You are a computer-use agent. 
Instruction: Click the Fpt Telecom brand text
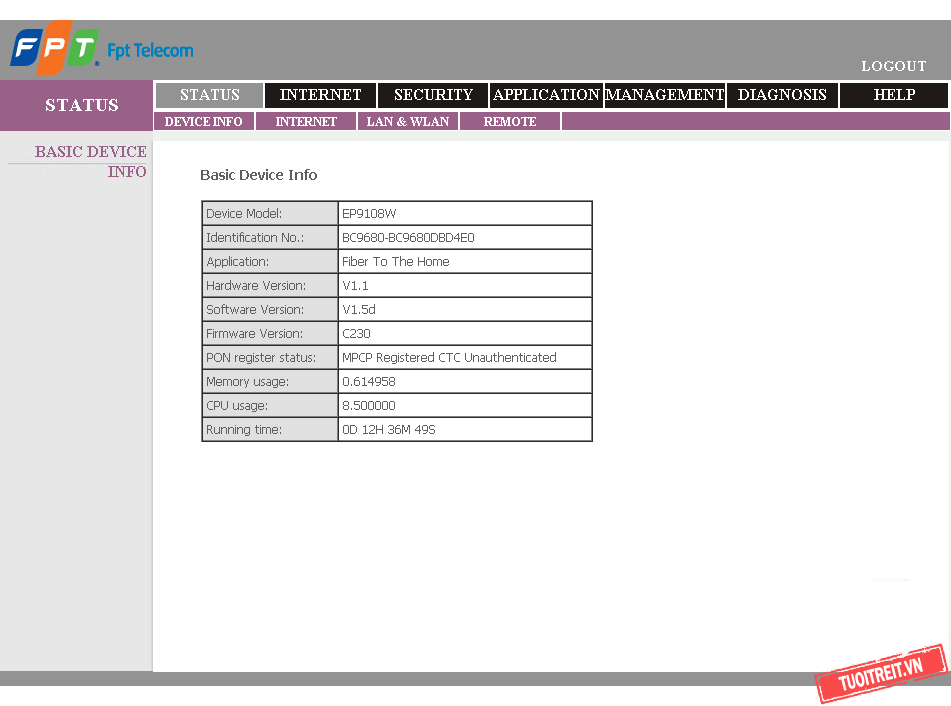click(150, 50)
